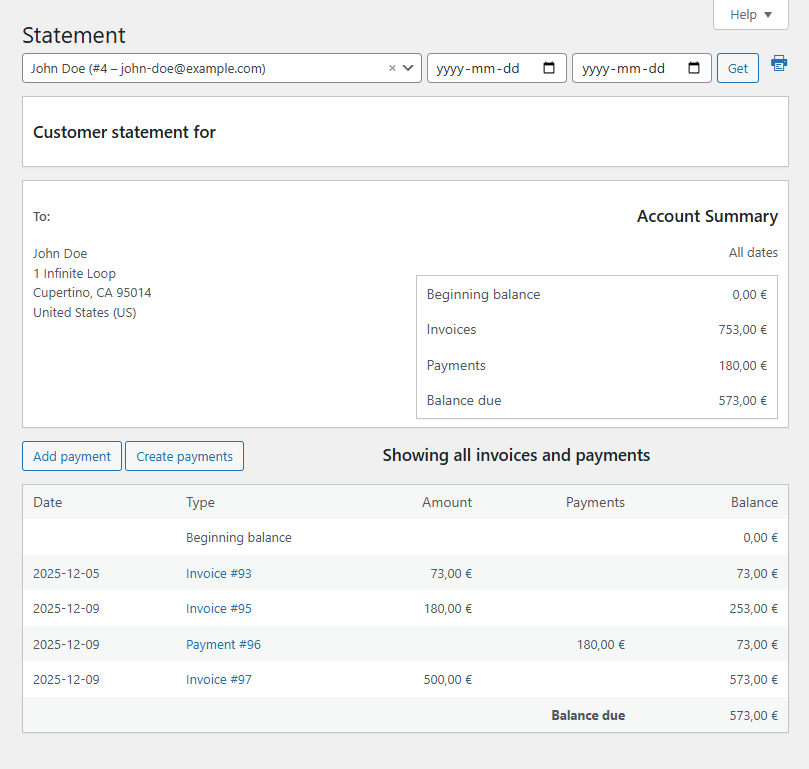Click the Amount column header

(x=447, y=502)
